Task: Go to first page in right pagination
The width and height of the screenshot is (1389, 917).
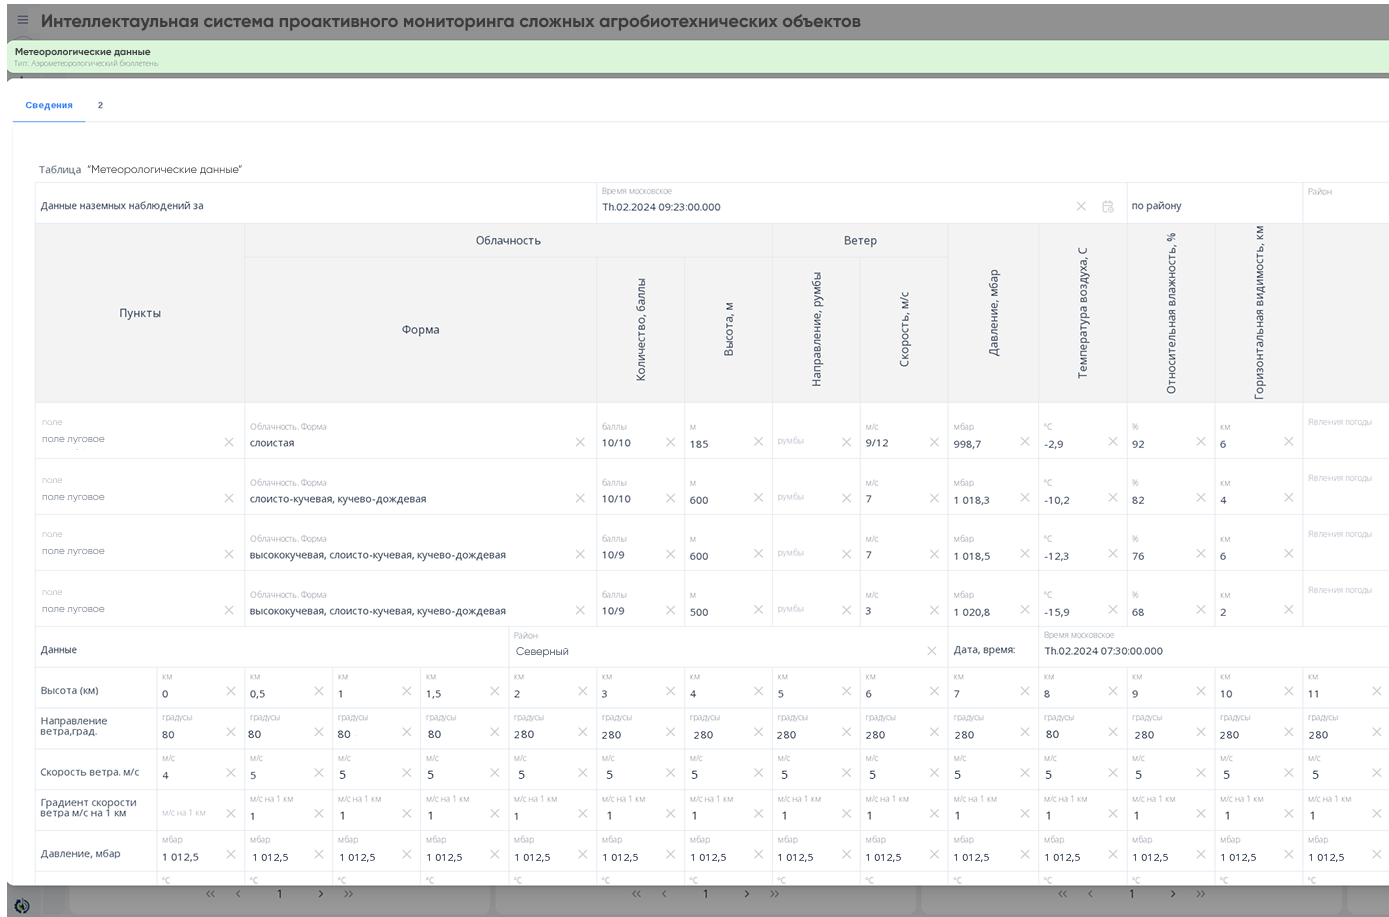Action: (x=1063, y=894)
